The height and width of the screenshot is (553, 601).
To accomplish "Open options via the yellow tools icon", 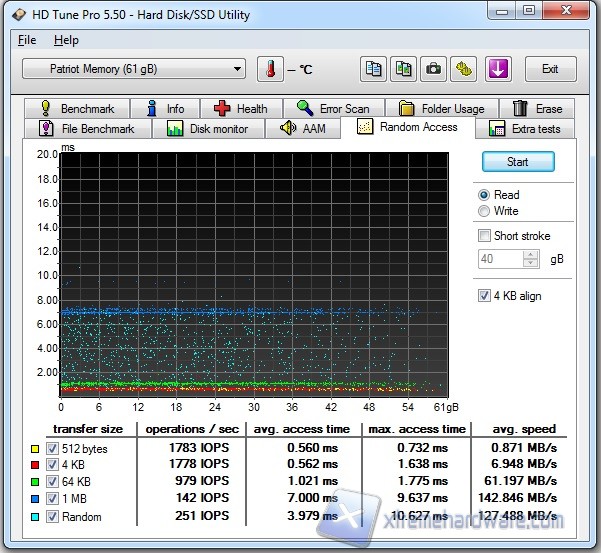I will 464,69.
